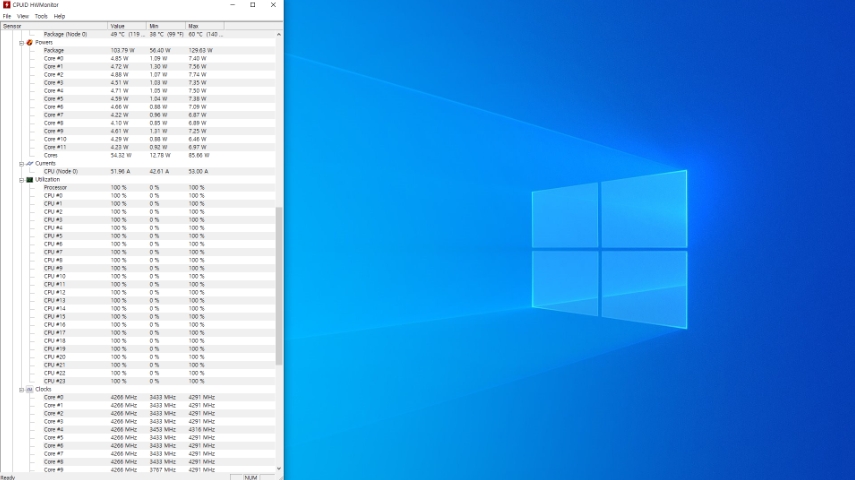This screenshot has width=855, height=480.
Task: Click the Sensor column header
Action: click(54, 26)
